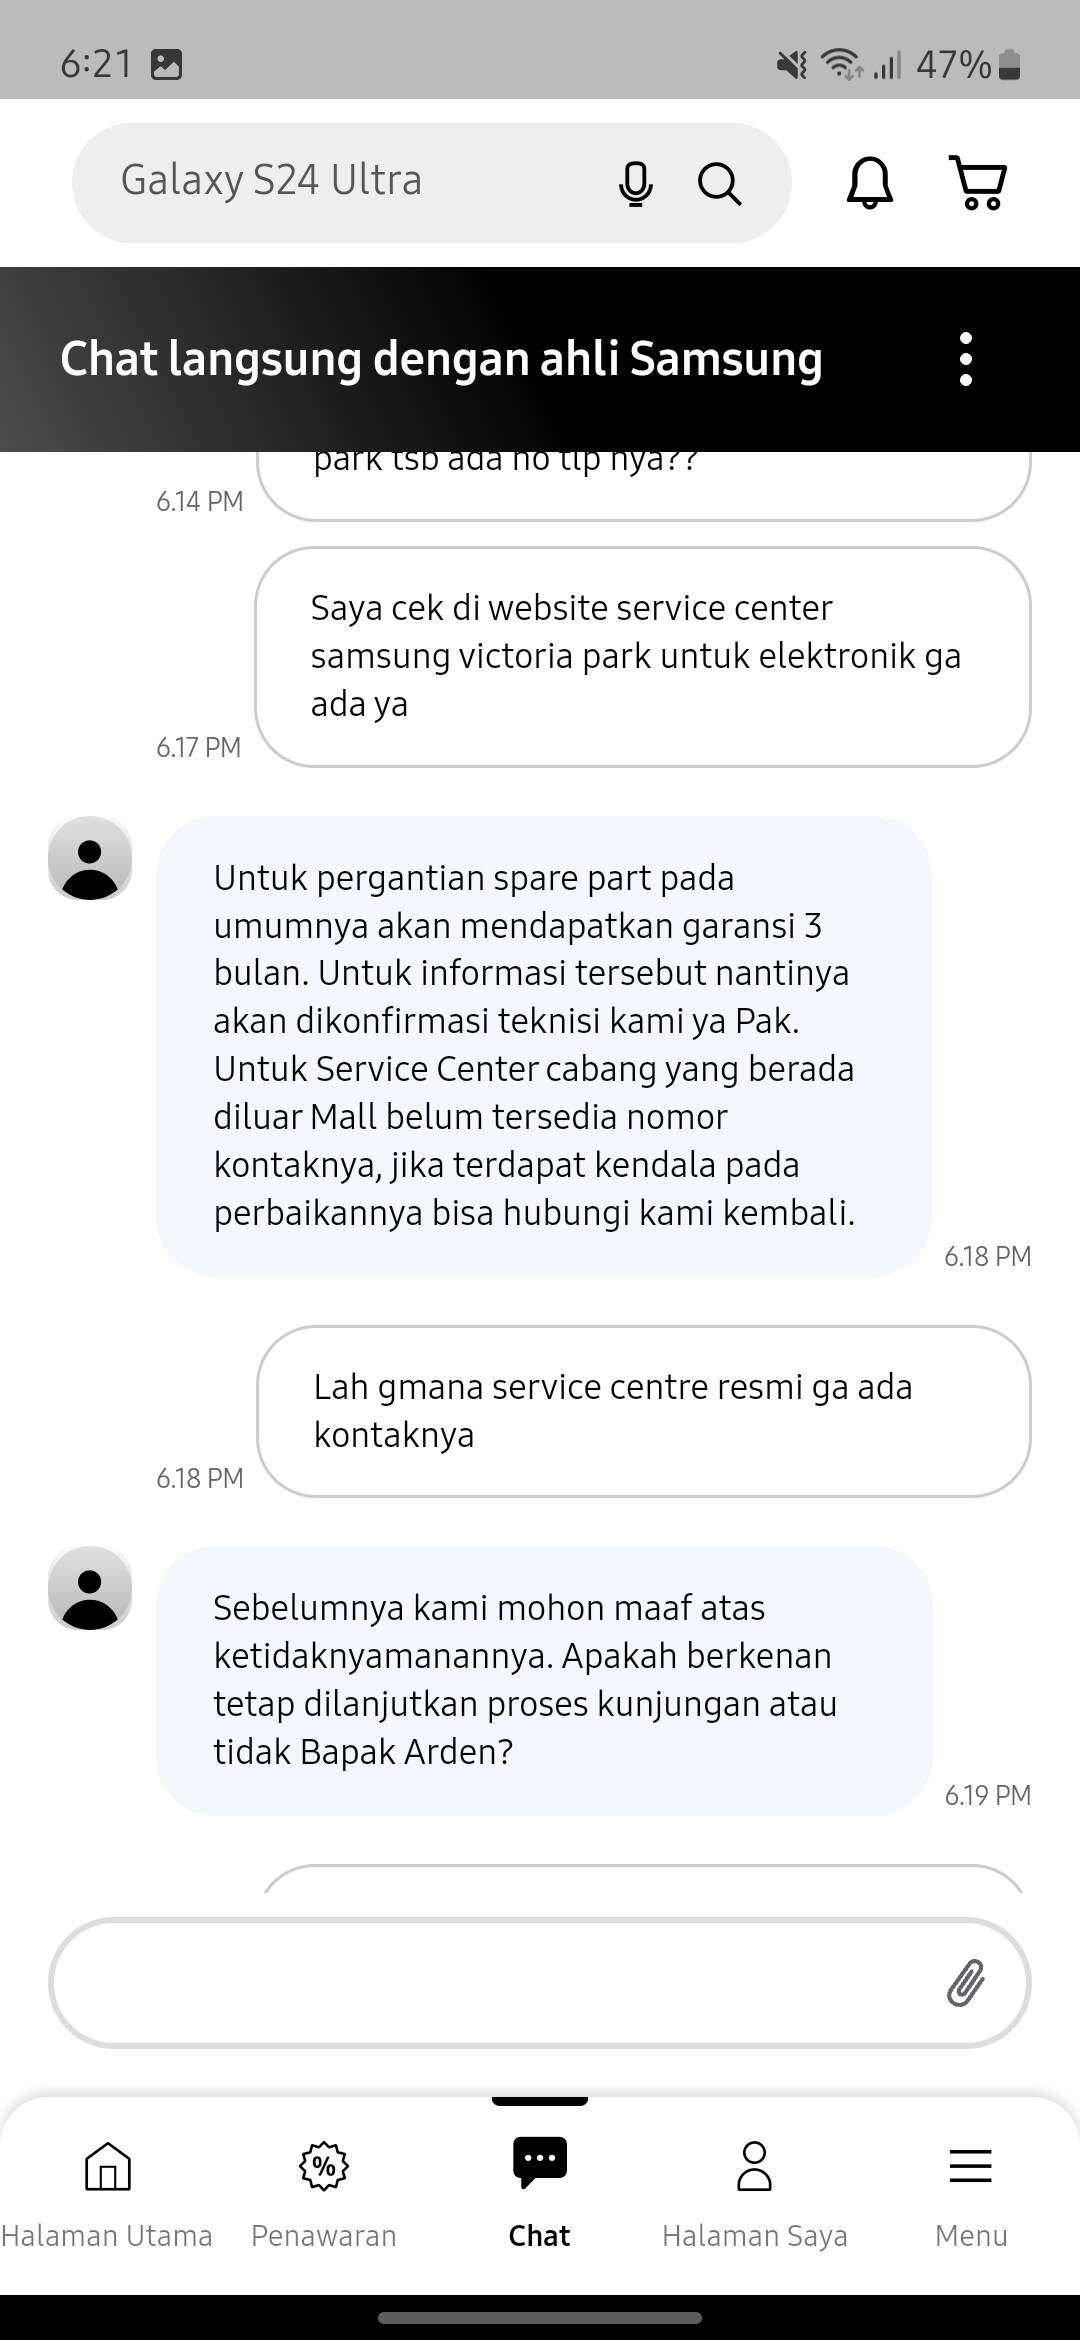Tap the microphone voice search icon
This screenshot has width=1080, height=2340.
point(635,183)
